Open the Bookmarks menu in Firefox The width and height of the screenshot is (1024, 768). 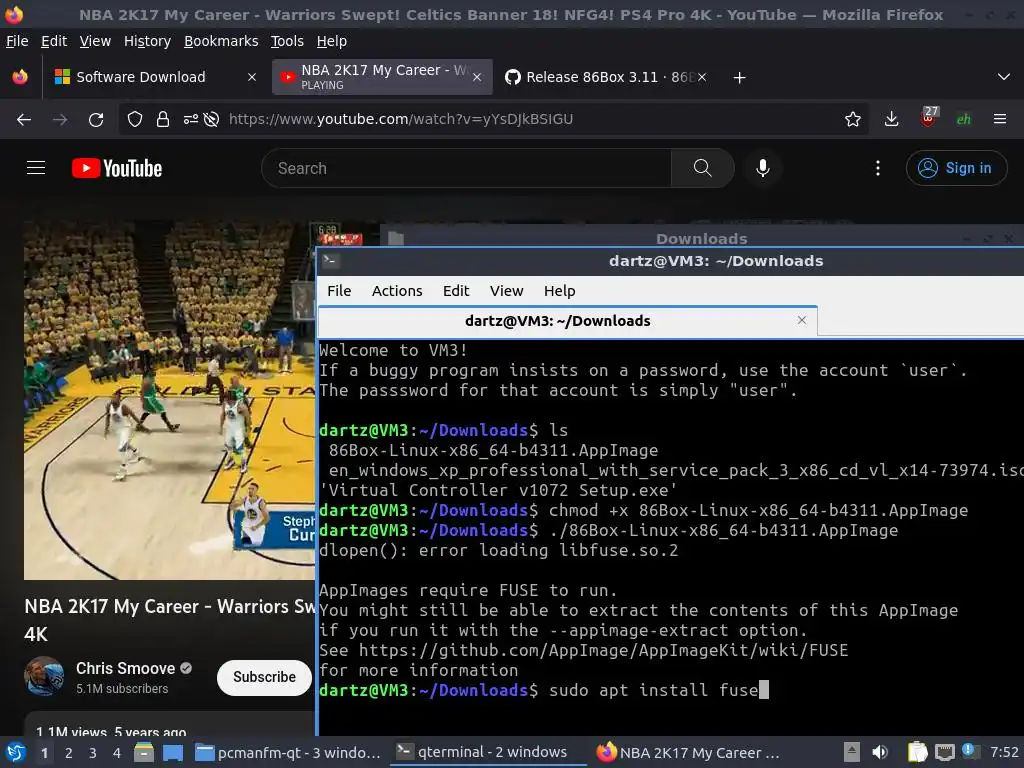[x=221, y=41]
